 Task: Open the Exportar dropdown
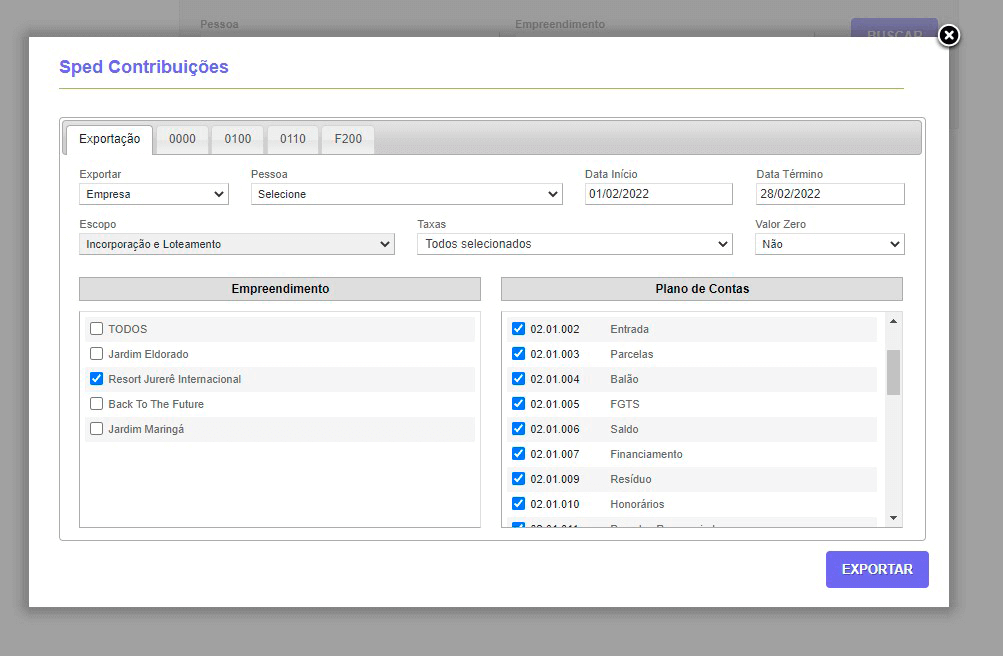[154, 194]
